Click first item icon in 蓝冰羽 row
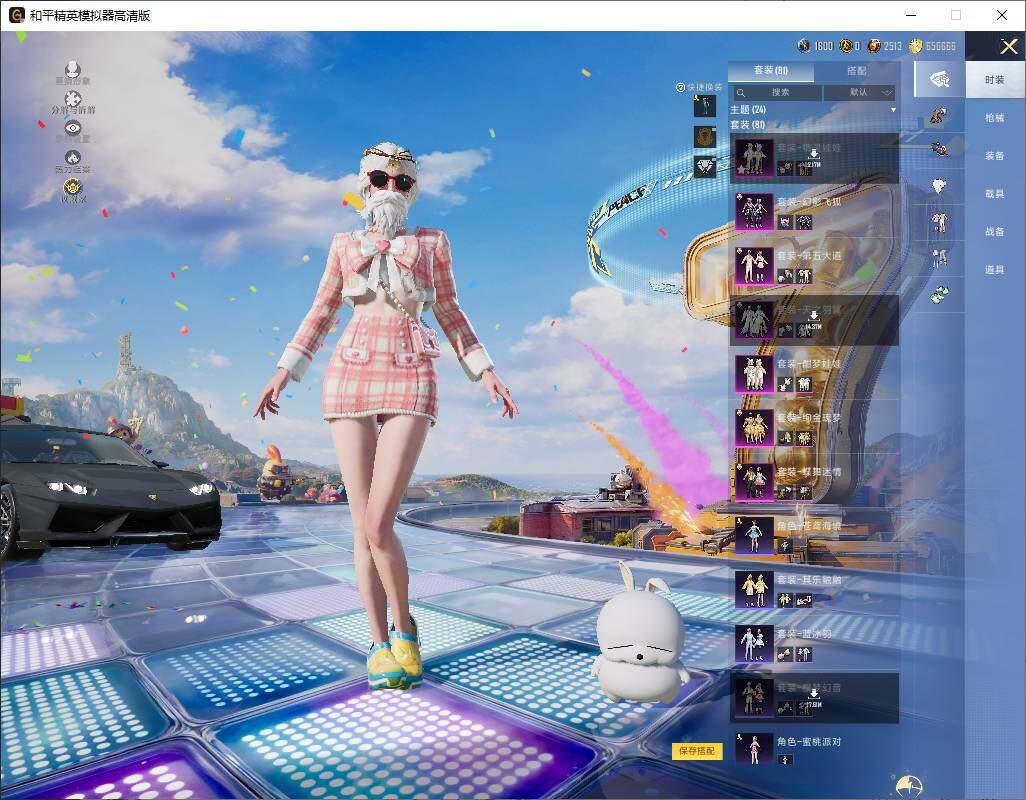This screenshot has width=1026, height=800. pyautogui.click(x=785, y=654)
